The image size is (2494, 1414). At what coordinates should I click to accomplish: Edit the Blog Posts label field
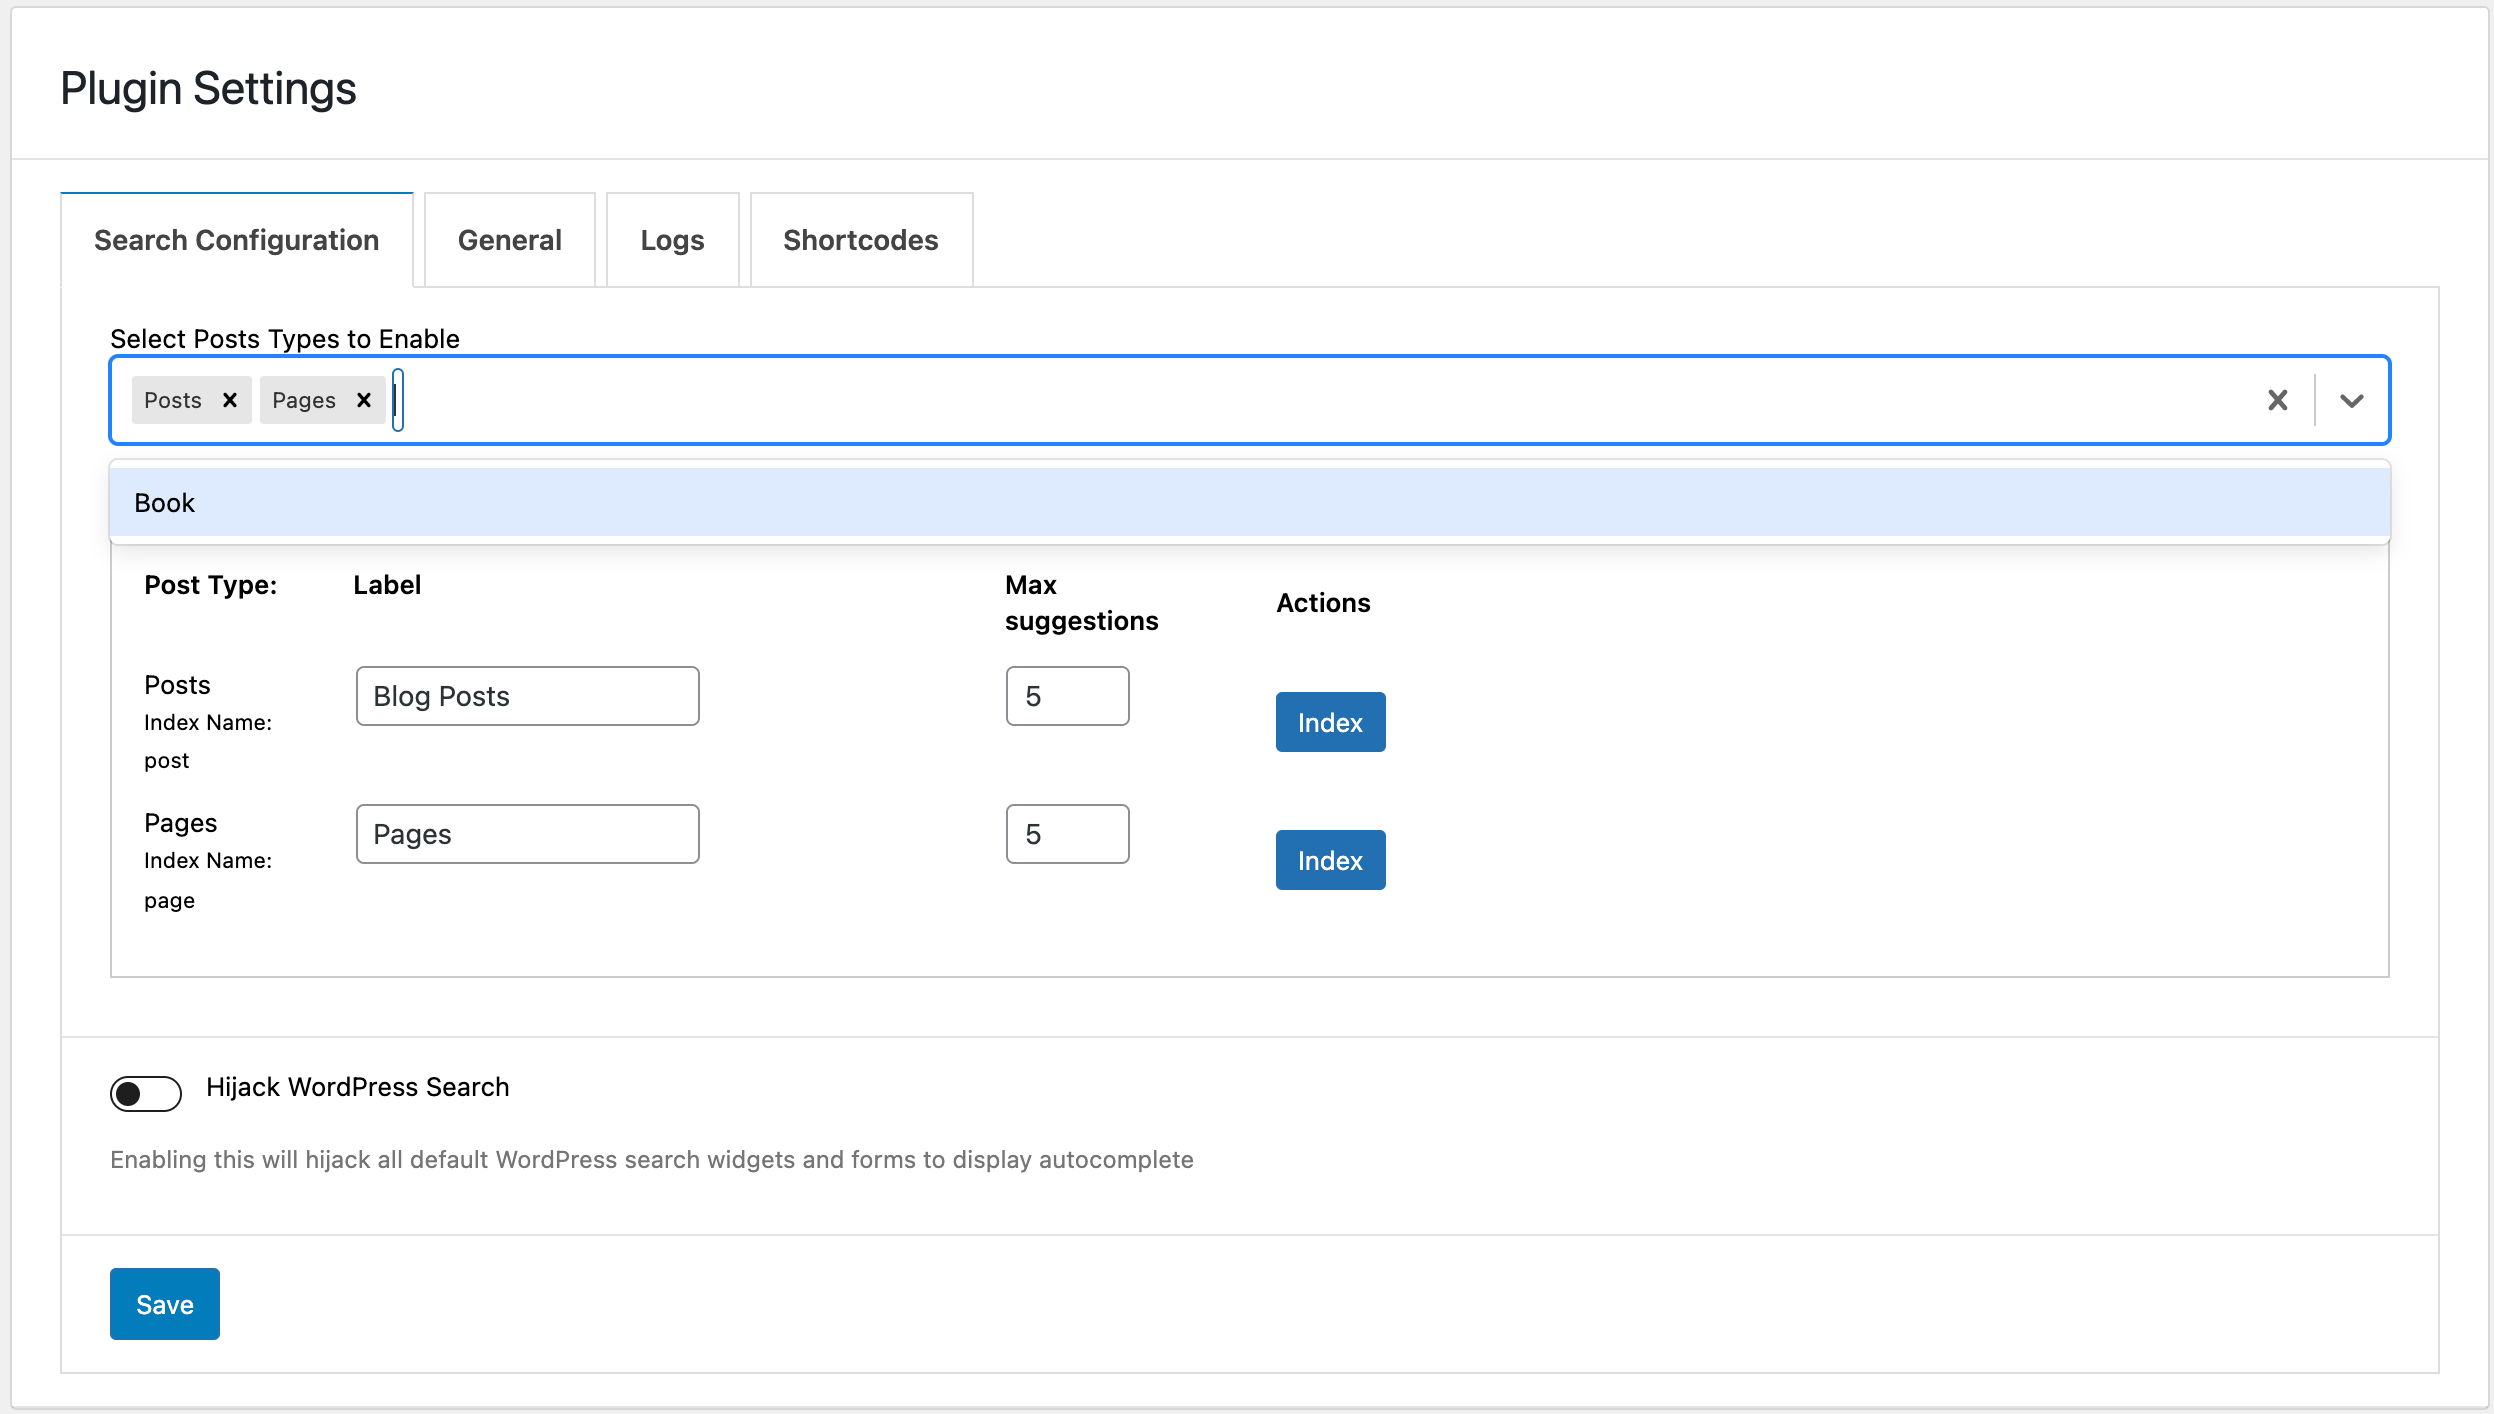point(527,696)
